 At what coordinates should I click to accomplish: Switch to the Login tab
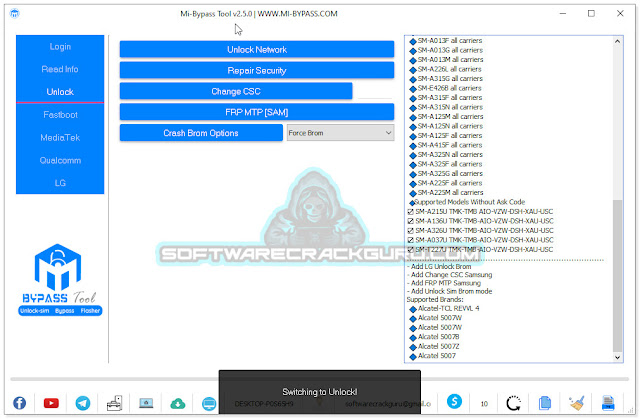click(60, 47)
